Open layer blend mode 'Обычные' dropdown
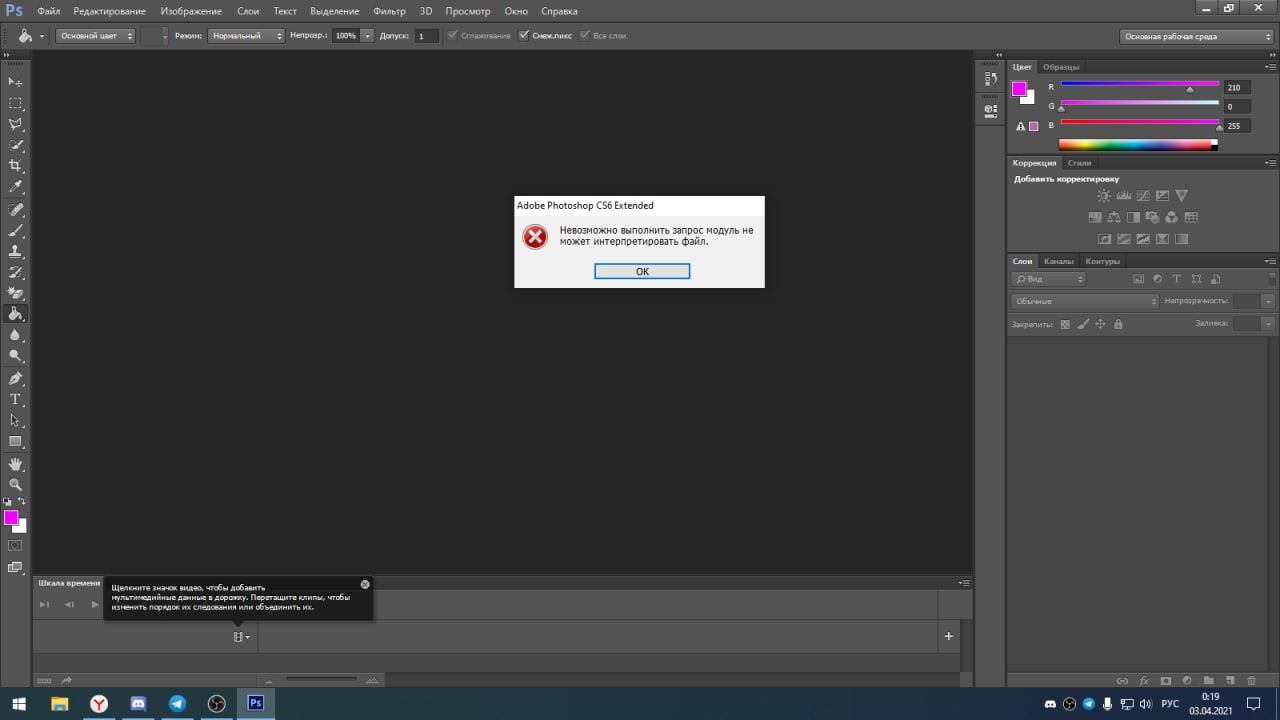The height and width of the screenshot is (720, 1280). coord(1085,301)
